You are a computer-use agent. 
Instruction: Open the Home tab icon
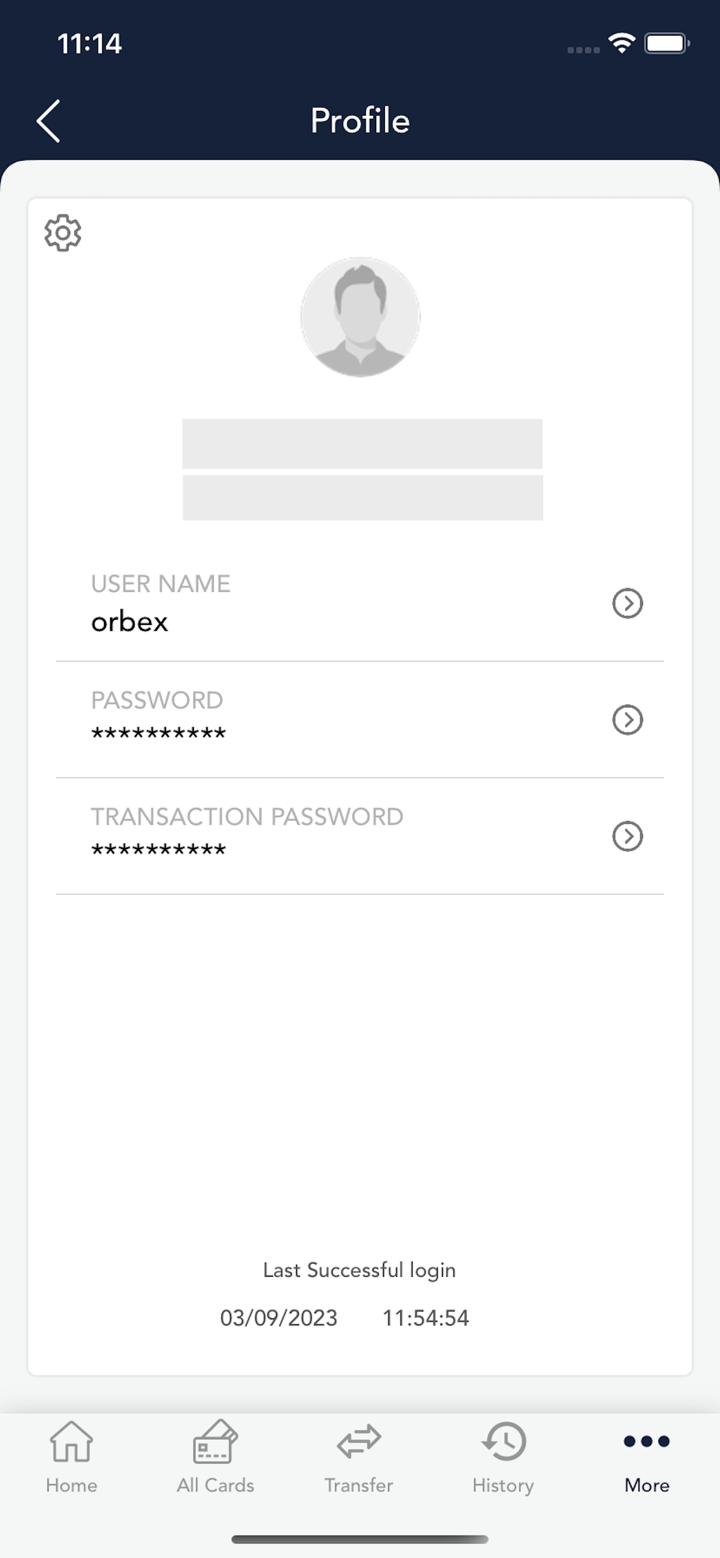pyautogui.click(x=70, y=1443)
